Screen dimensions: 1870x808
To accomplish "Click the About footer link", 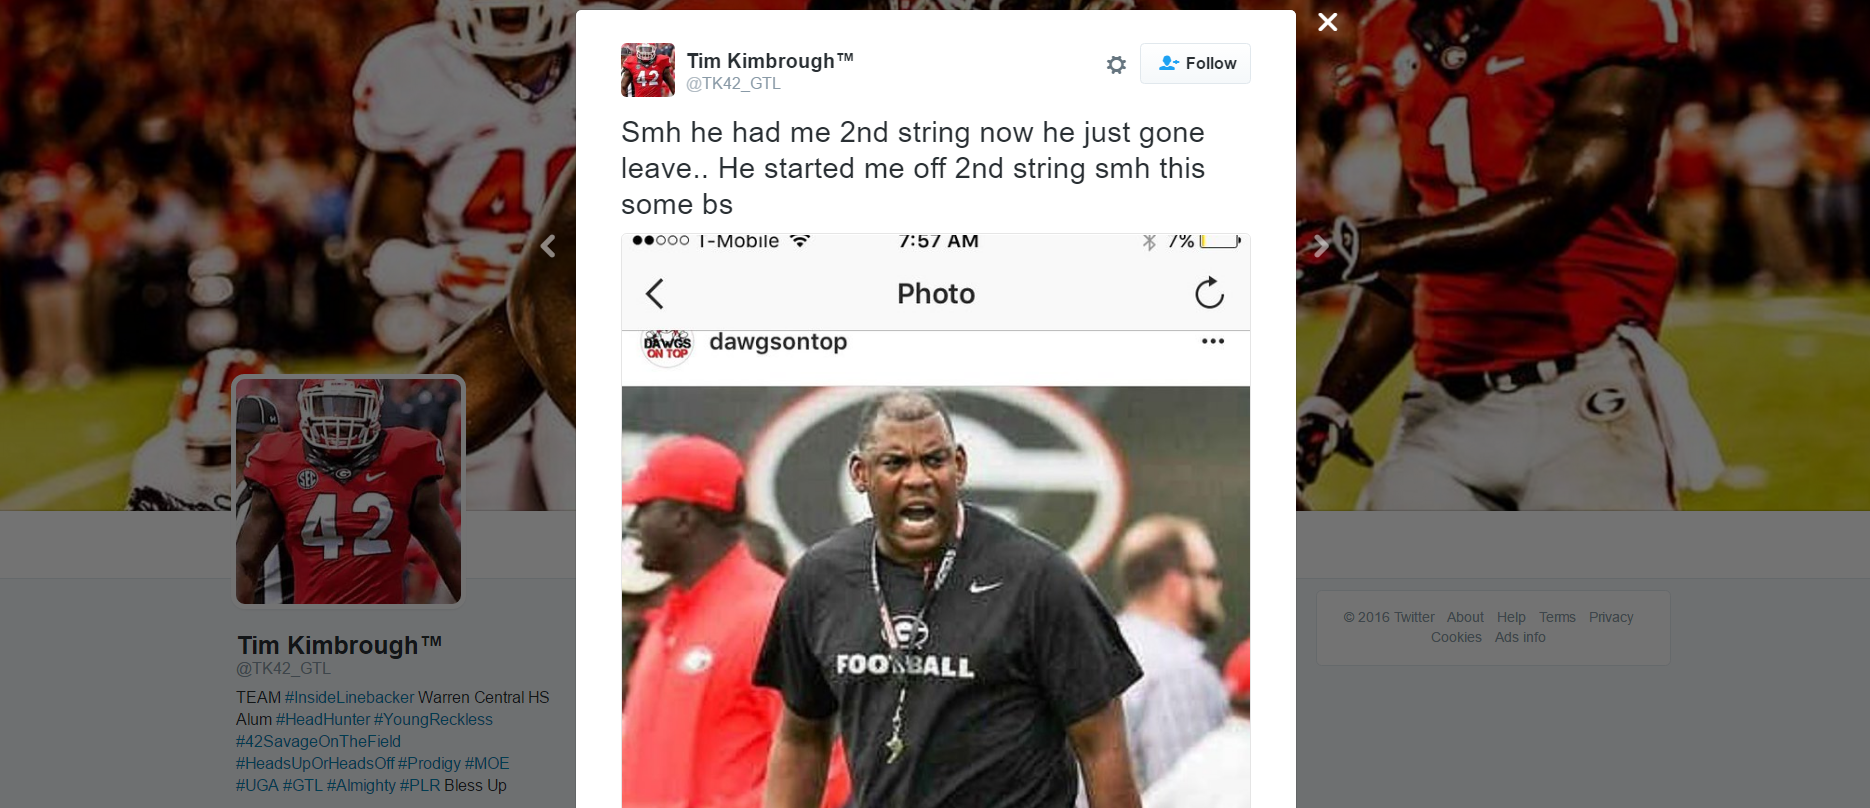I will click(1465, 617).
